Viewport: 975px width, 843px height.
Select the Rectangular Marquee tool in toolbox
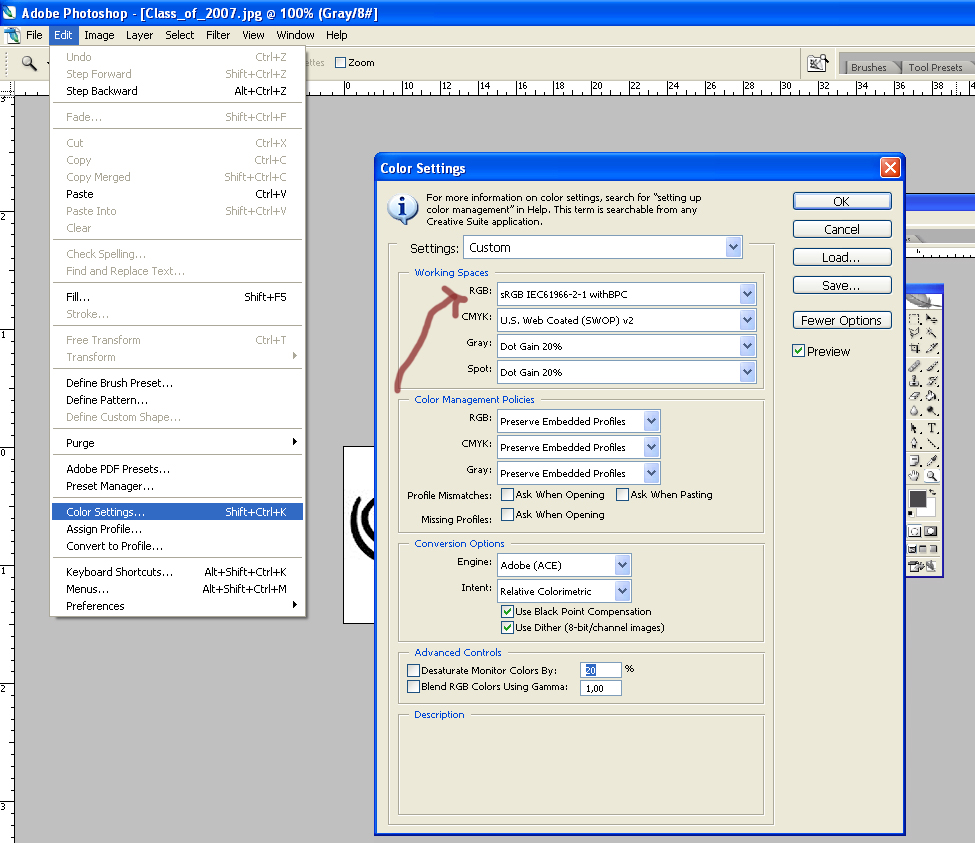[915, 319]
